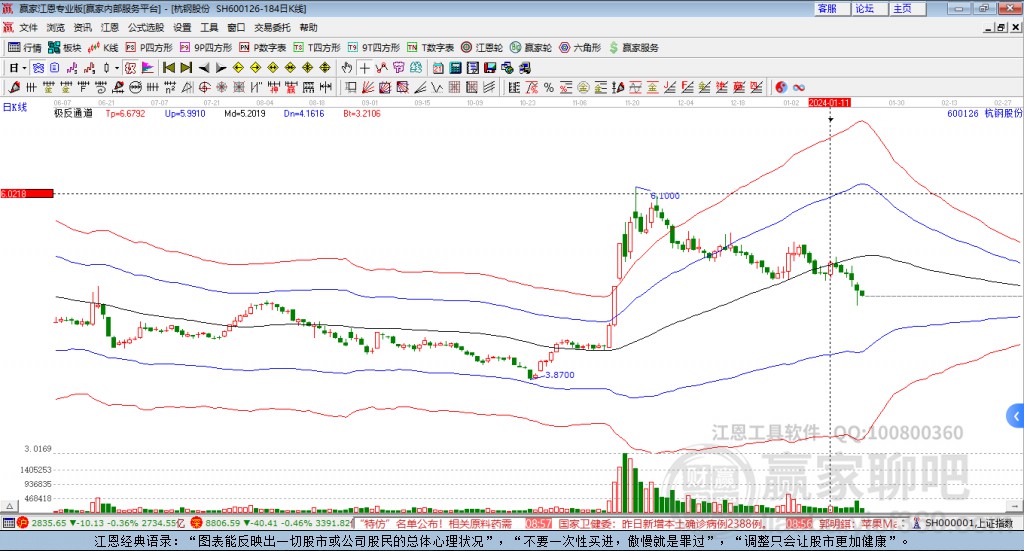
Task: Toggle the 极 reversal channel indicator button
Action: coord(130,68)
